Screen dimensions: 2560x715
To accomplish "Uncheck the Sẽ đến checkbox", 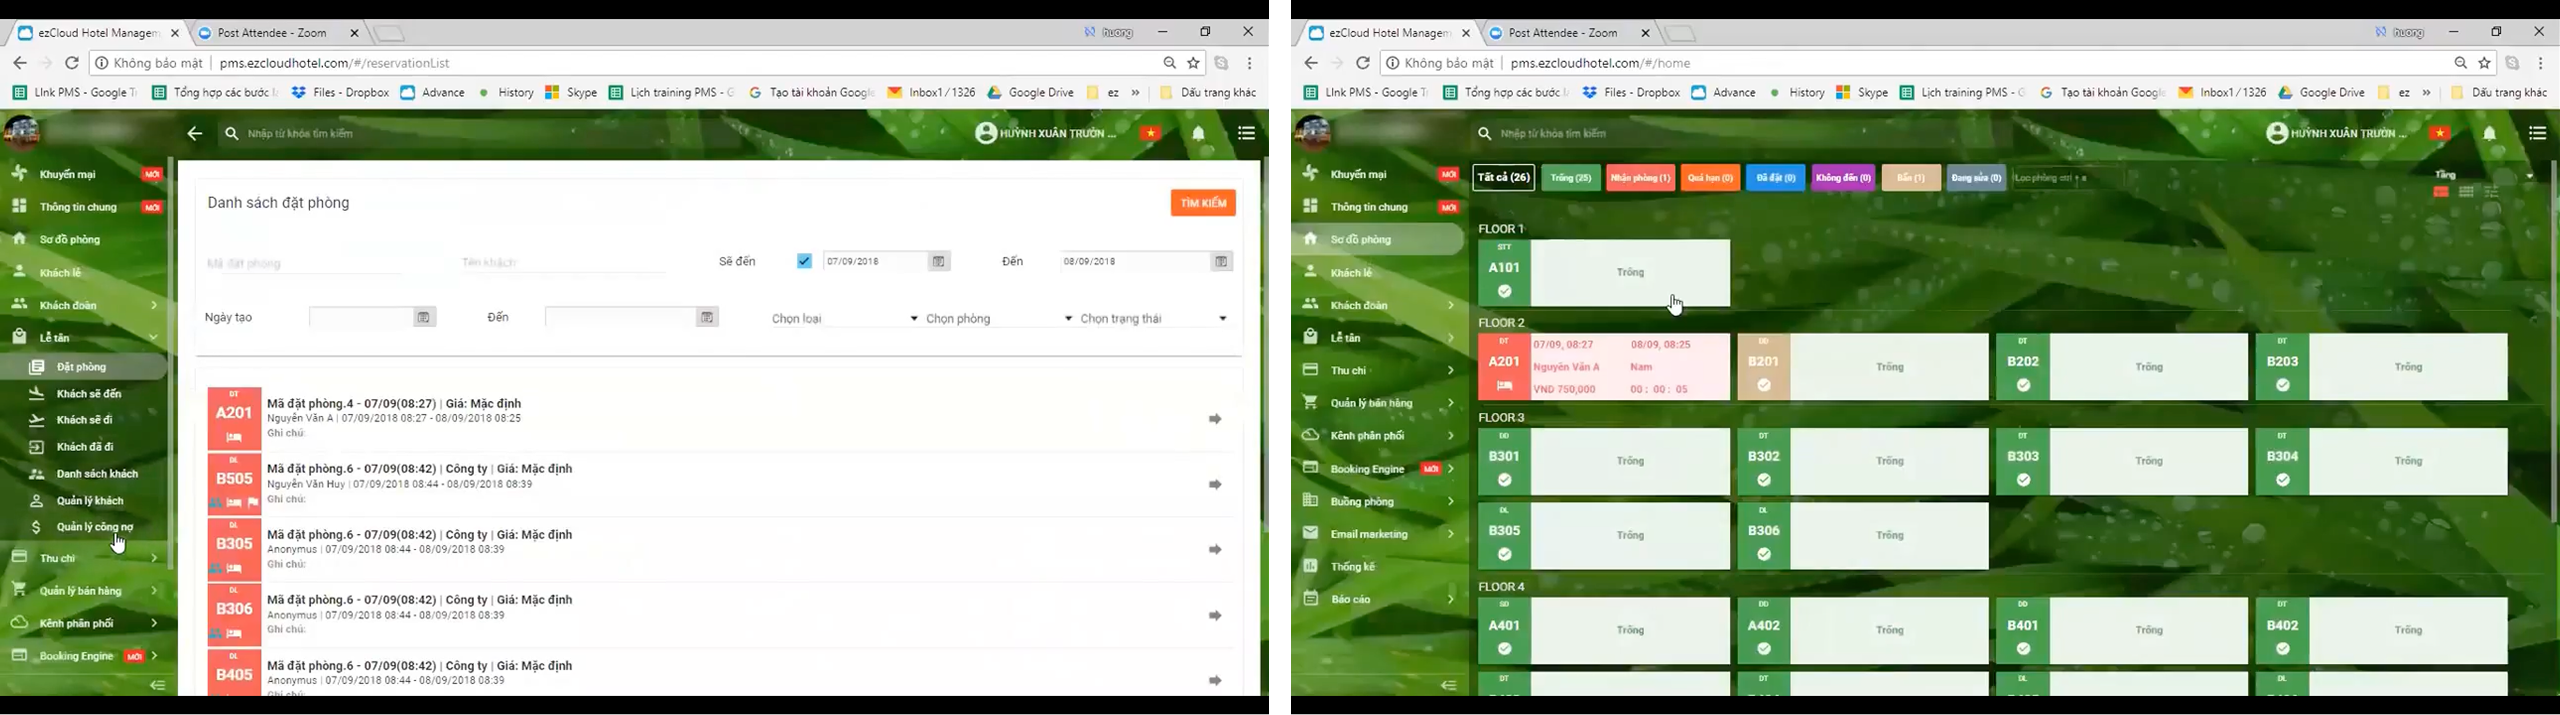I will [x=804, y=262].
